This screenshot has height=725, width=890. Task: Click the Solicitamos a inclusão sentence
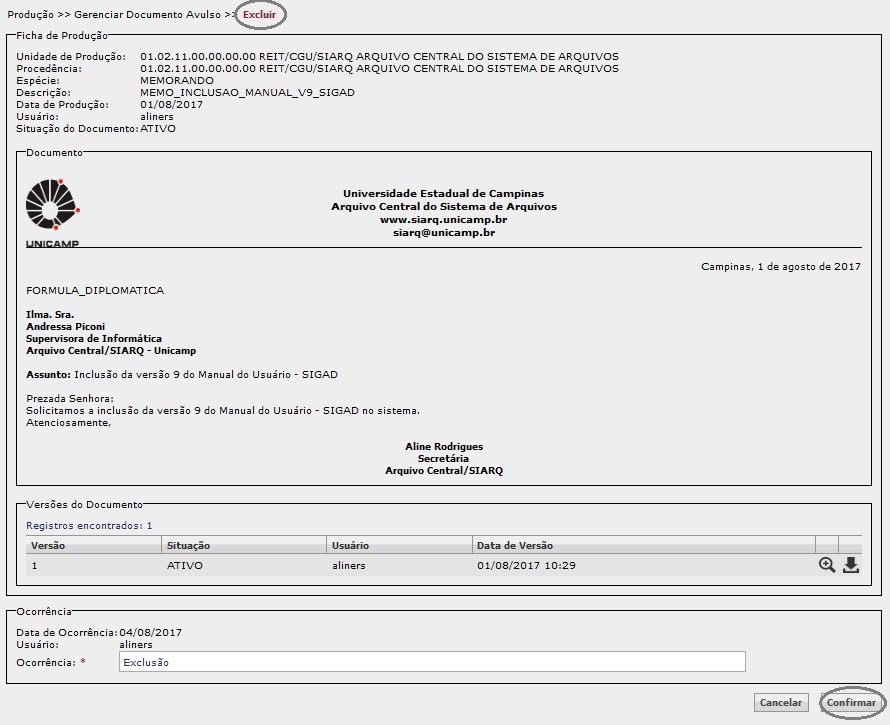(x=223, y=410)
